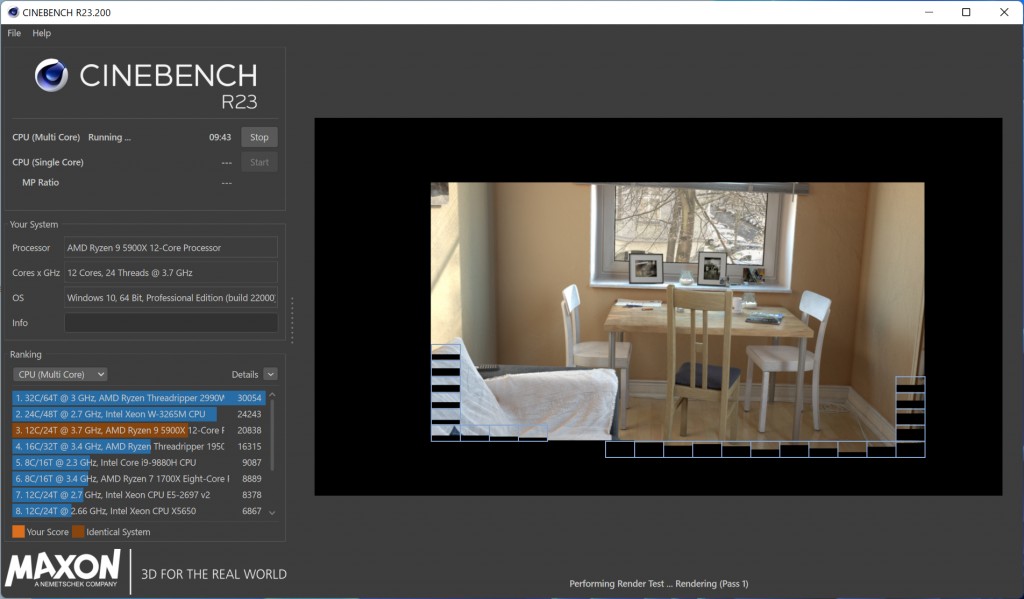Click the ranking list scroll-down arrow
Screen dimensions: 1024x599
click(272, 512)
